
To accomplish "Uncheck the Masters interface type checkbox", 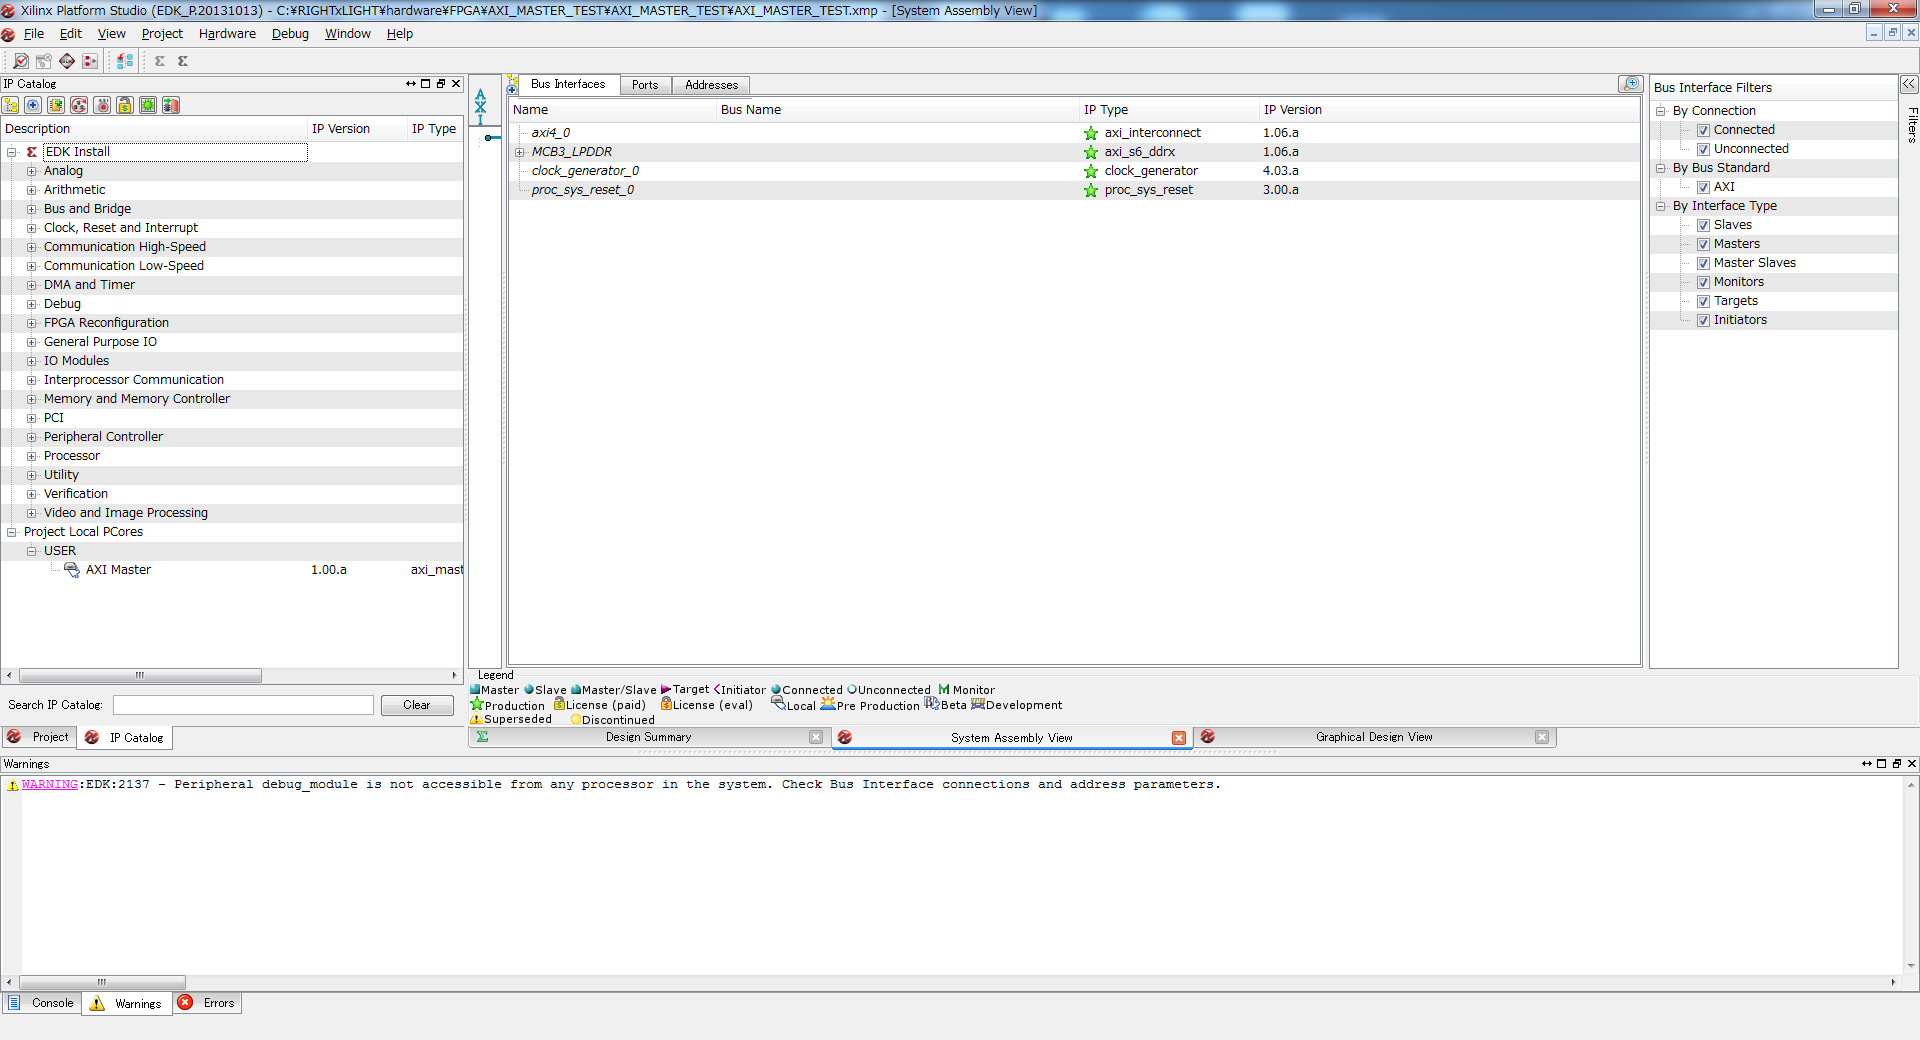I will [x=1703, y=245].
